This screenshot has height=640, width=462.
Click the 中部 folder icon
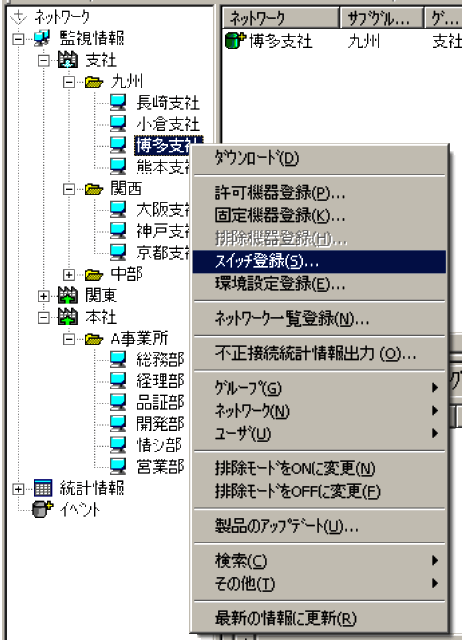point(94,275)
